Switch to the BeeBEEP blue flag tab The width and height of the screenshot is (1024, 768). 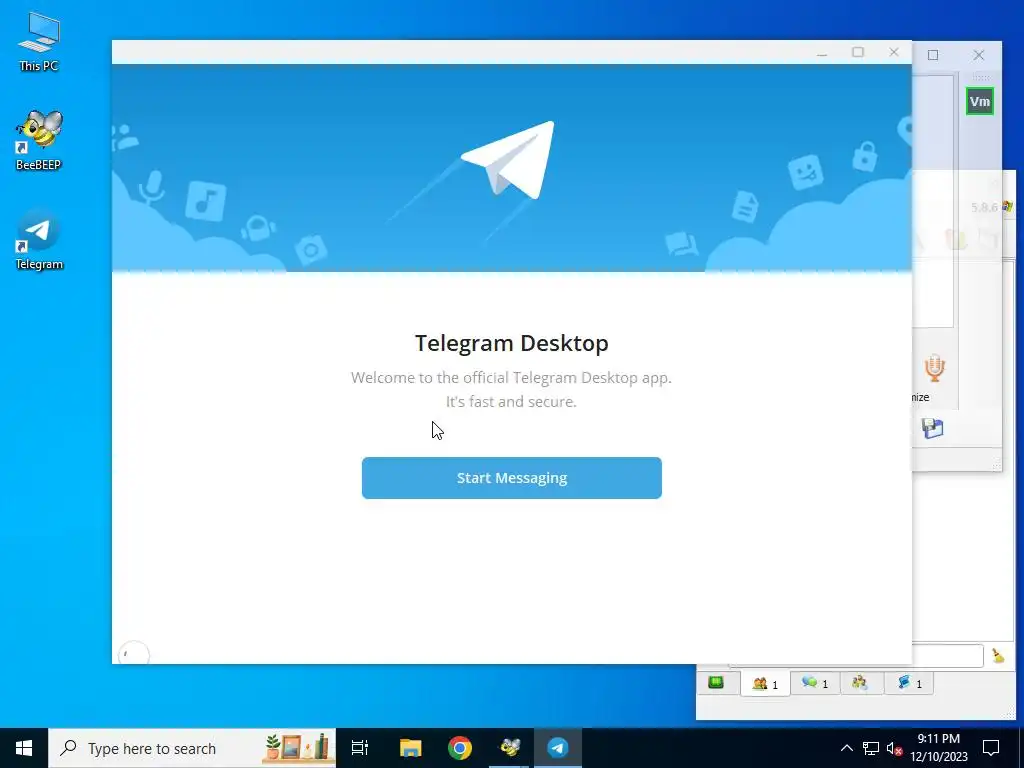click(x=908, y=683)
